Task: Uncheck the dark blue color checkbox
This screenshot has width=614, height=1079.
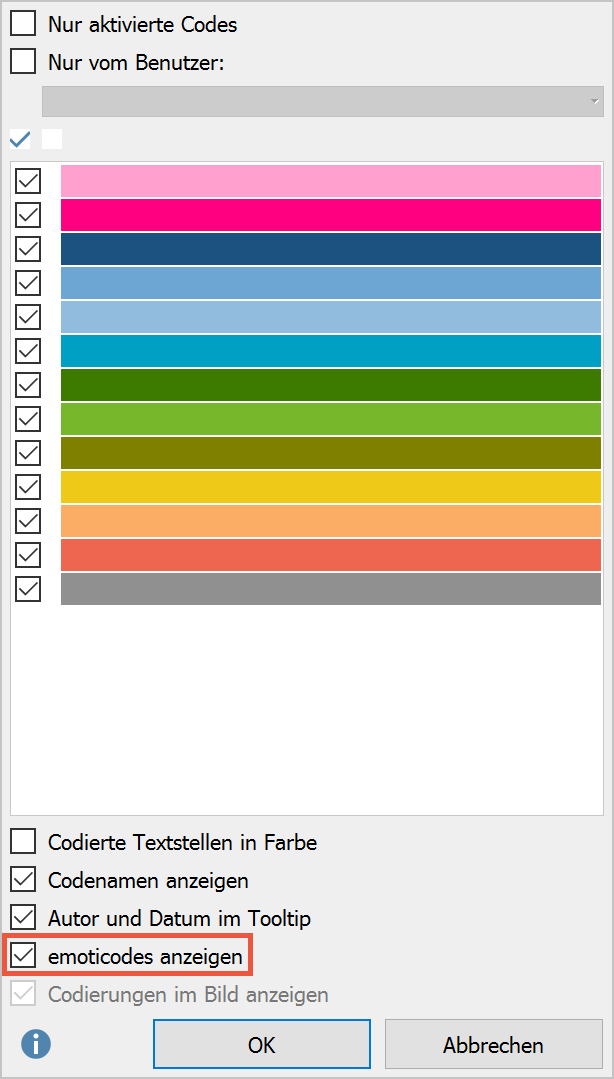Action: pyautogui.click(x=28, y=248)
